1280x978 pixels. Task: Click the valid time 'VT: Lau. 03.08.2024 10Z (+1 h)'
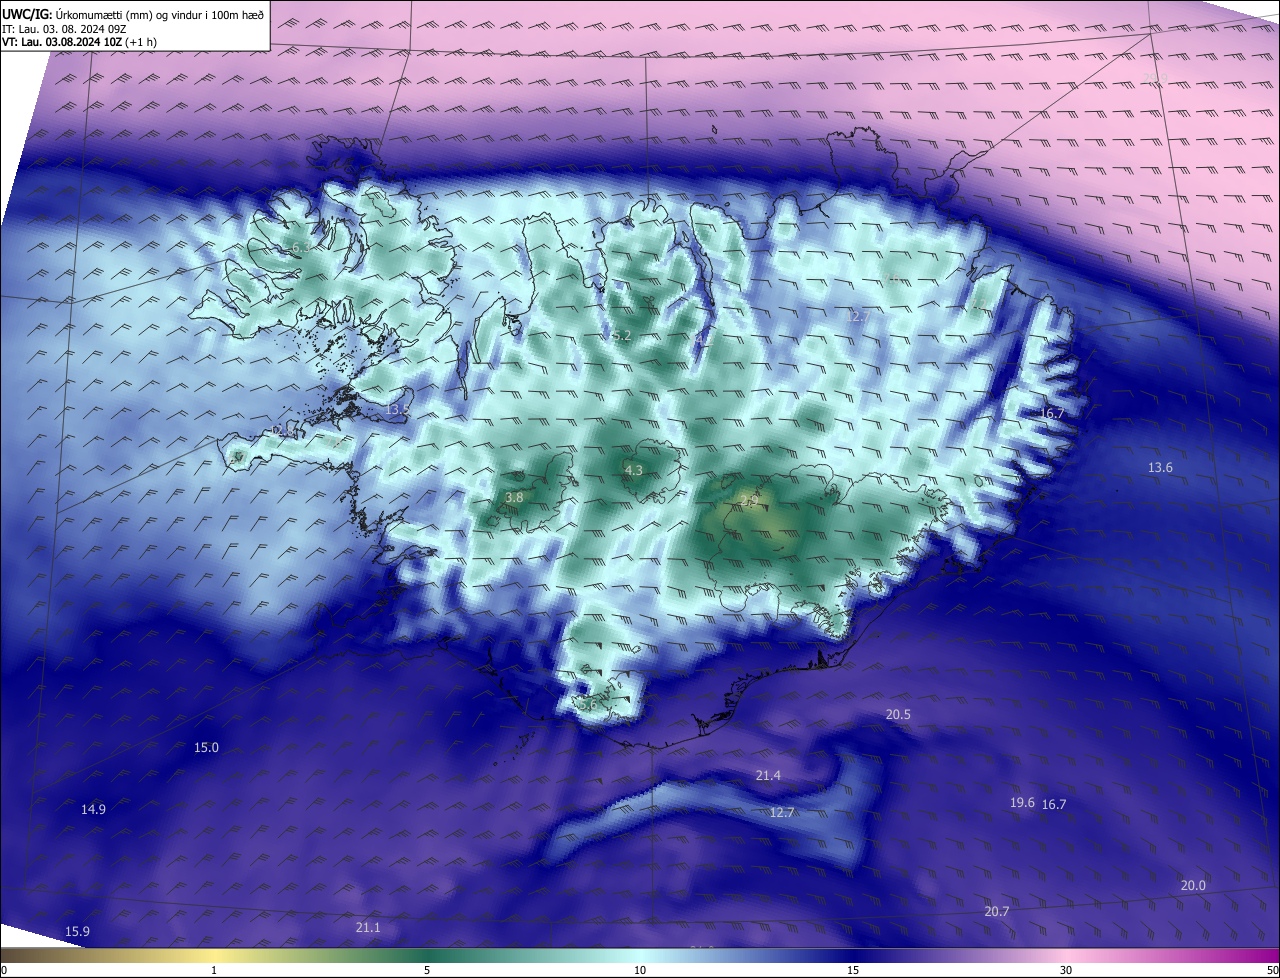[79, 42]
